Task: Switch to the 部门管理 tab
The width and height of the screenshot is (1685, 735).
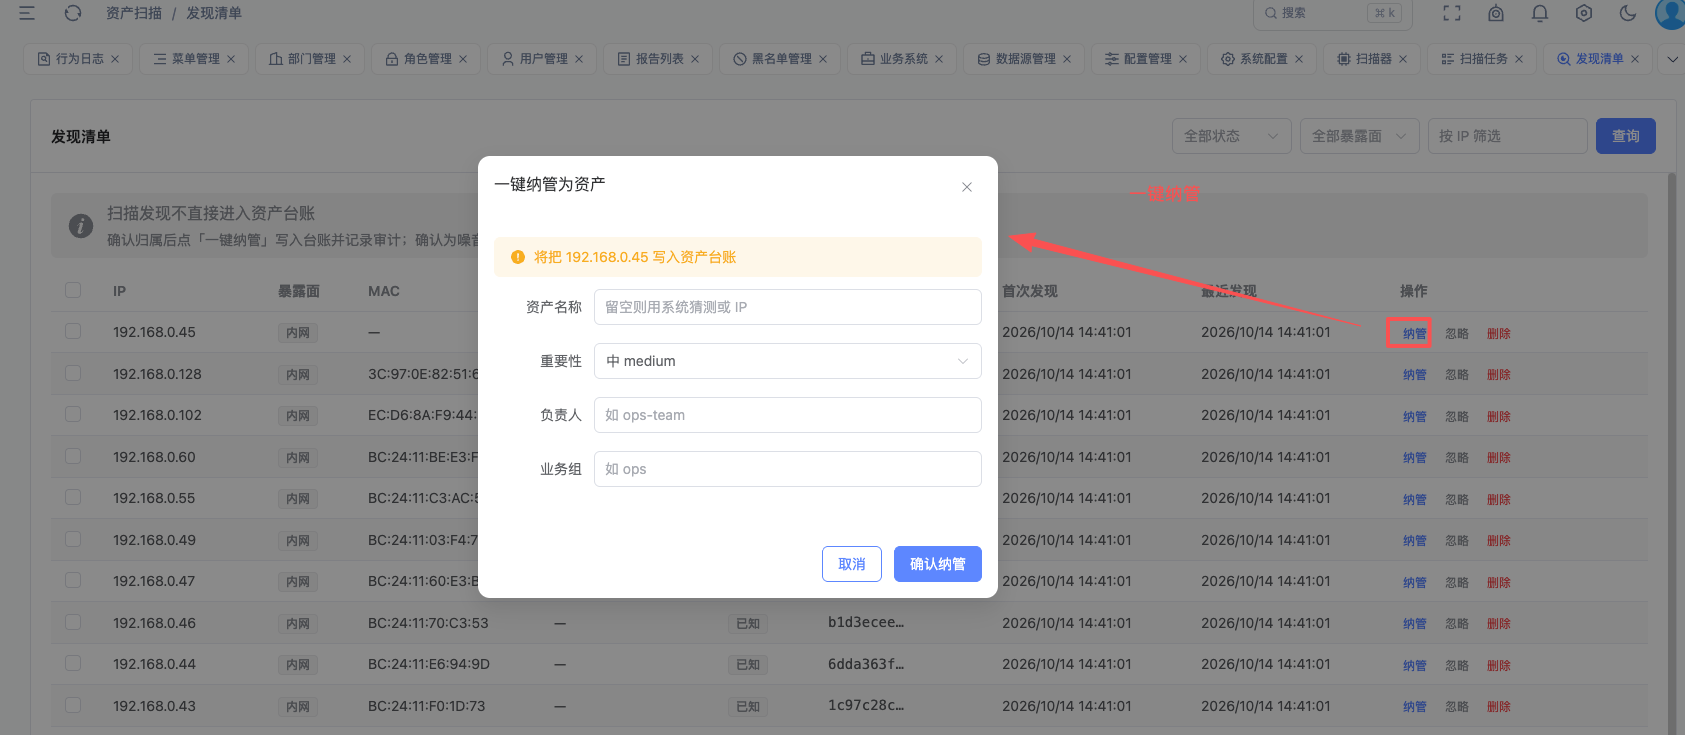Action: click(x=310, y=59)
